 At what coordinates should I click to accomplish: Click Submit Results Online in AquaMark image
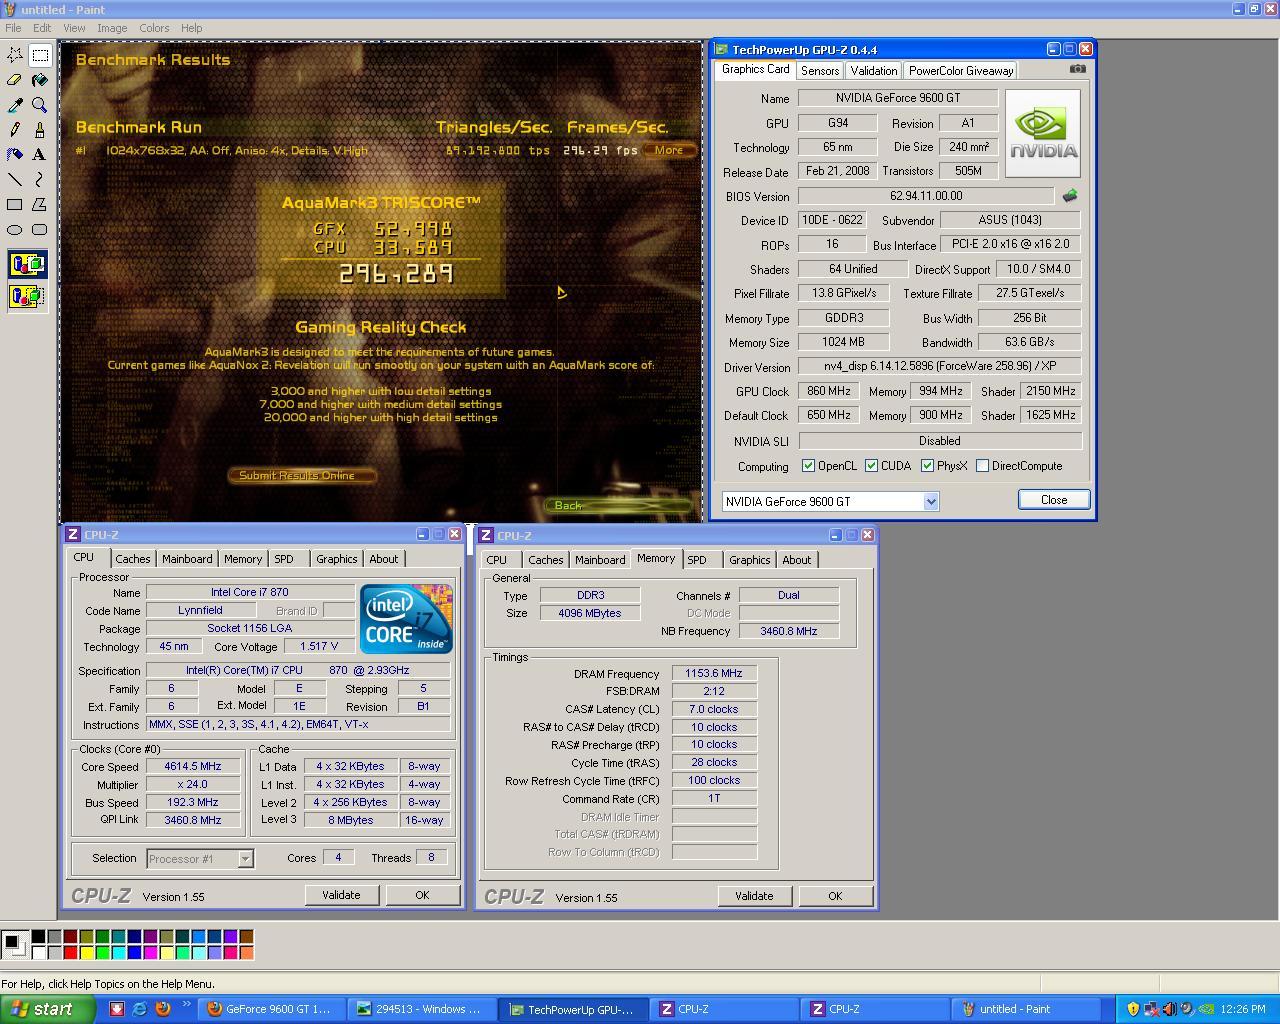(302, 476)
